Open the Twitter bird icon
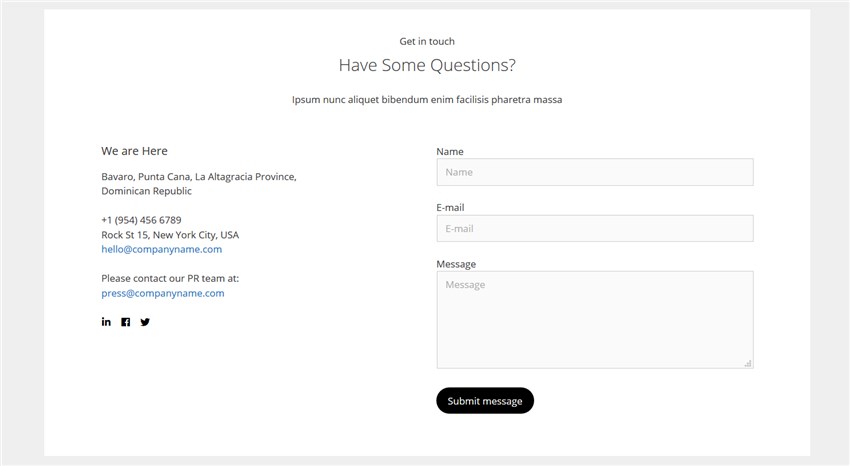This screenshot has height=466, width=850. coord(145,322)
